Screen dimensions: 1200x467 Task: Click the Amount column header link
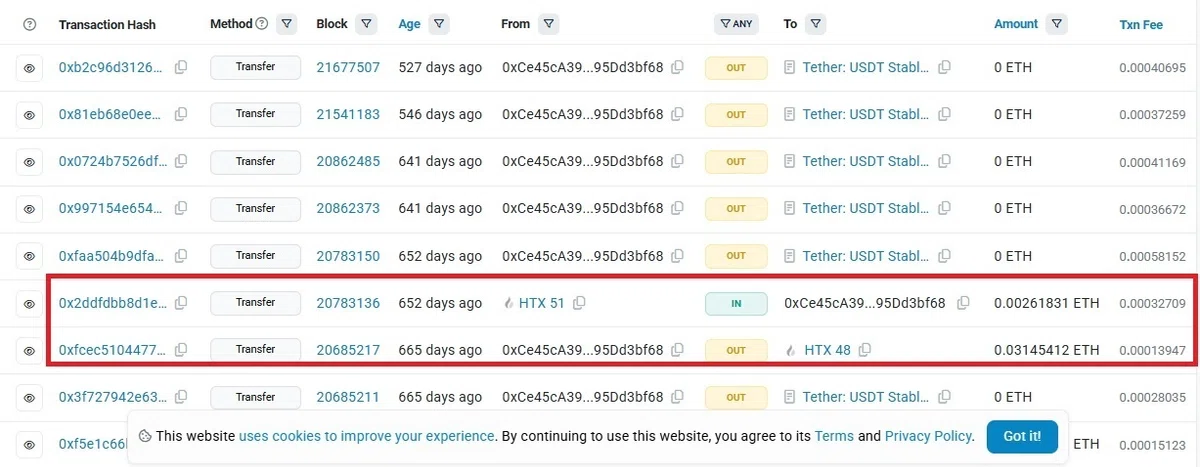tap(1016, 23)
